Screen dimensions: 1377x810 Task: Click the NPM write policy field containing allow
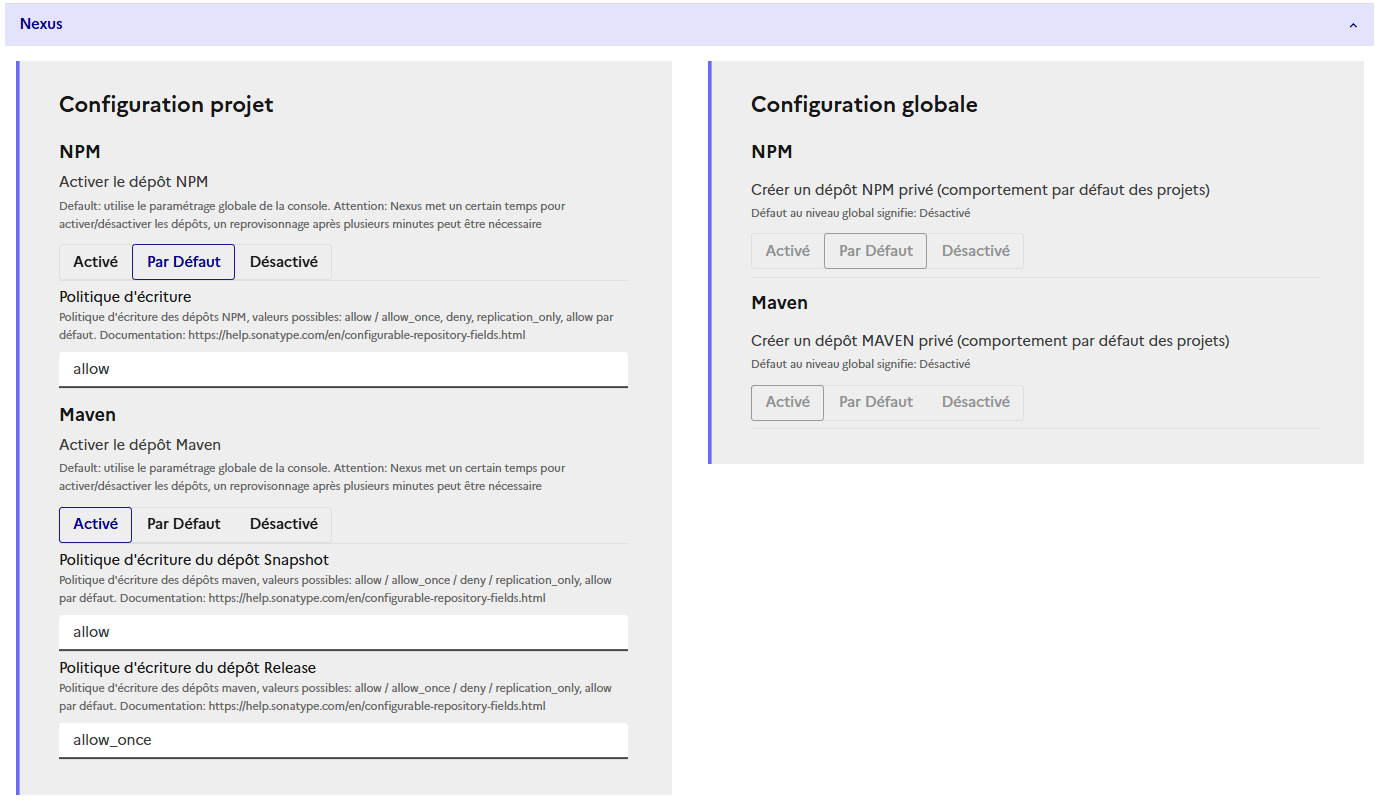tap(343, 369)
